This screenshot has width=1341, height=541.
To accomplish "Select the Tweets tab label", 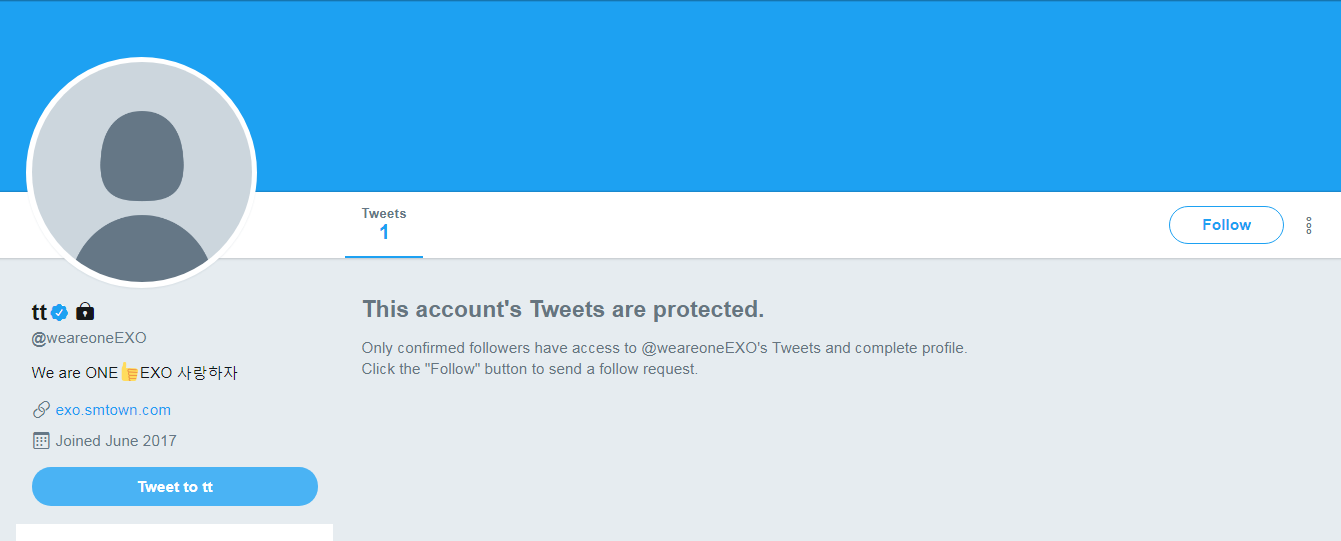I will (x=384, y=213).
